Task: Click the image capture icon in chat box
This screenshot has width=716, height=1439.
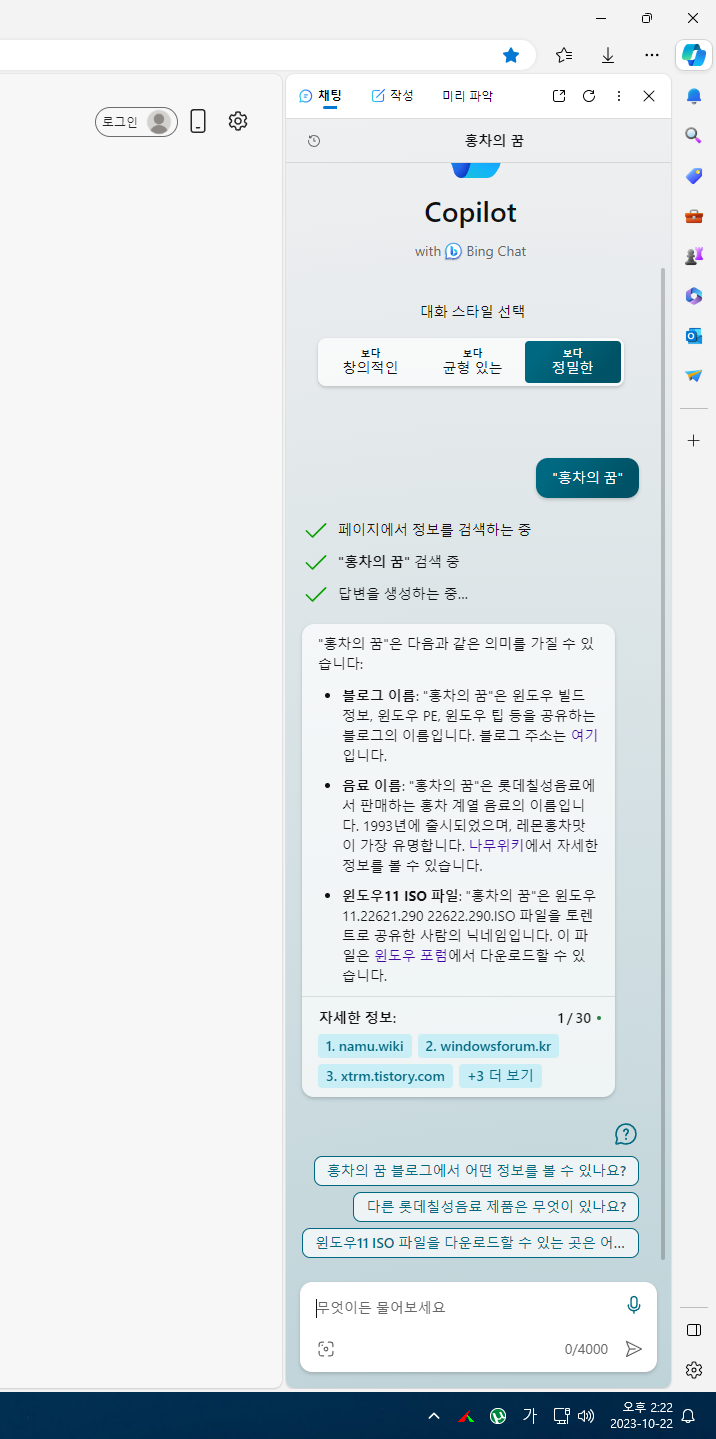Action: [326, 1349]
